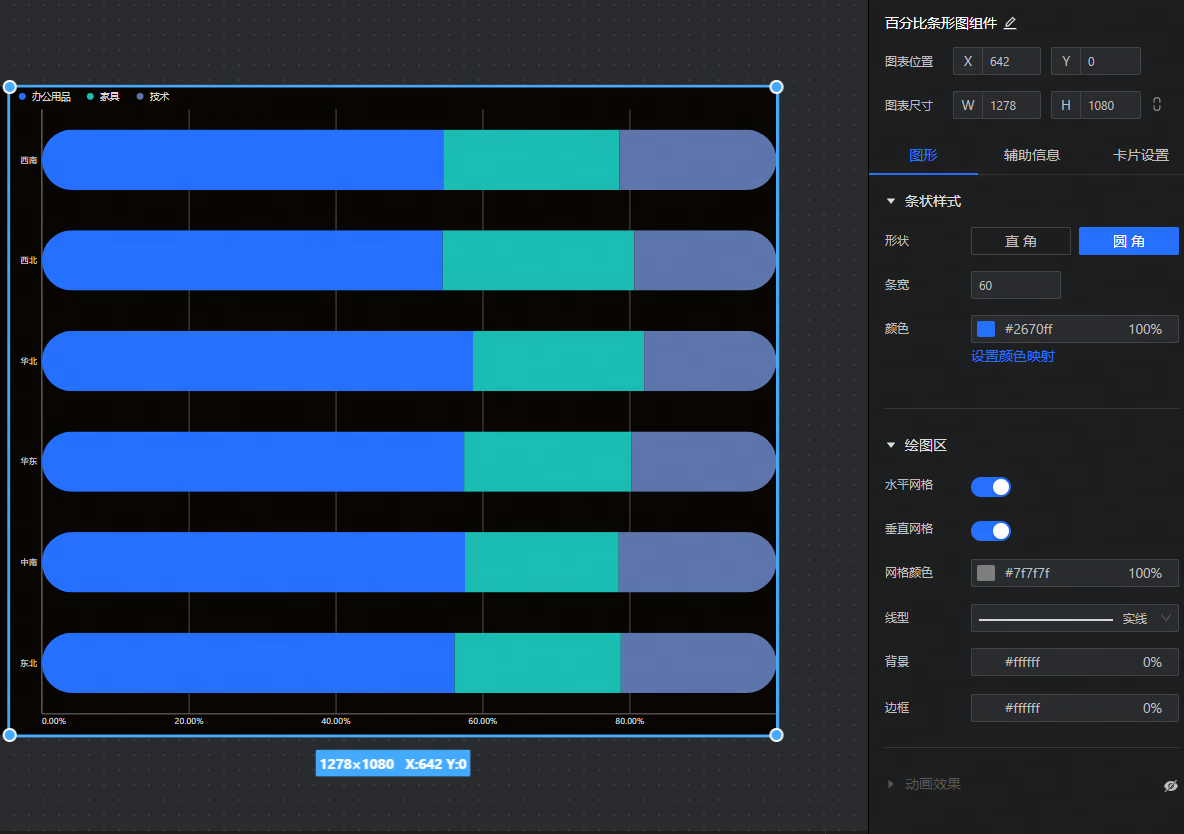Click the top-right resize handle of chart
Screen dimensions: 1184x834
click(776, 87)
